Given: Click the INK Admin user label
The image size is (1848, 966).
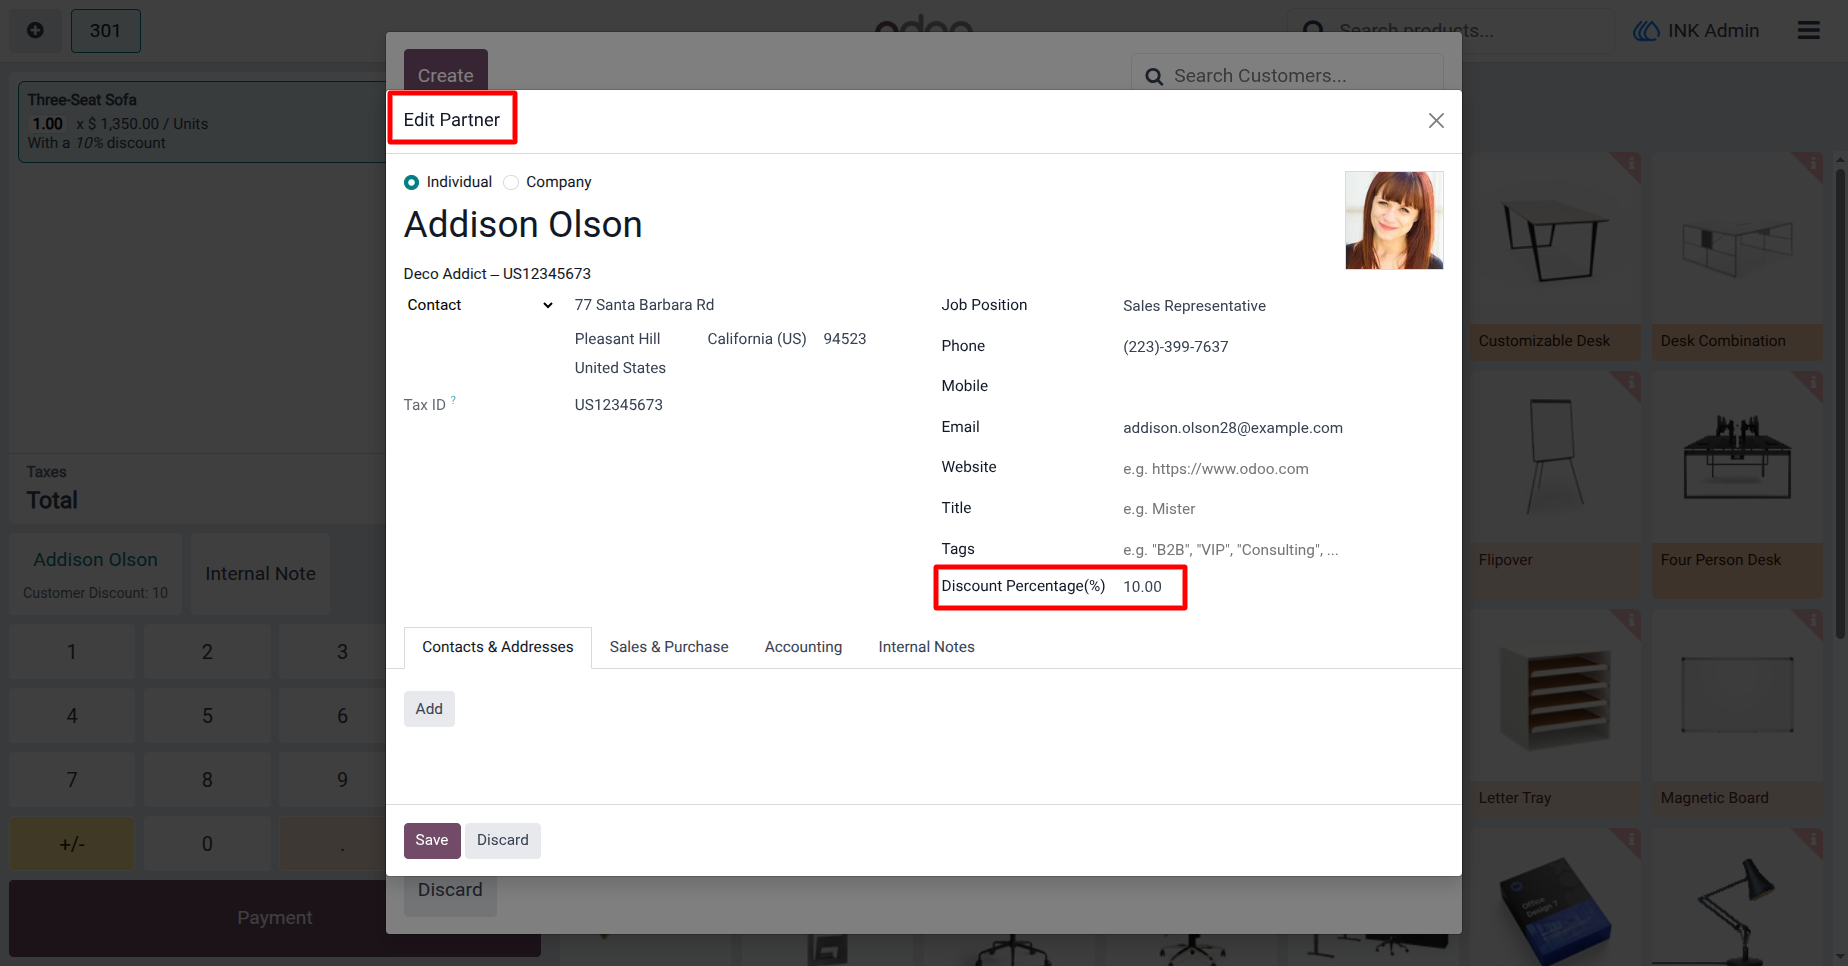Looking at the screenshot, I should click(x=1713, y=31).
